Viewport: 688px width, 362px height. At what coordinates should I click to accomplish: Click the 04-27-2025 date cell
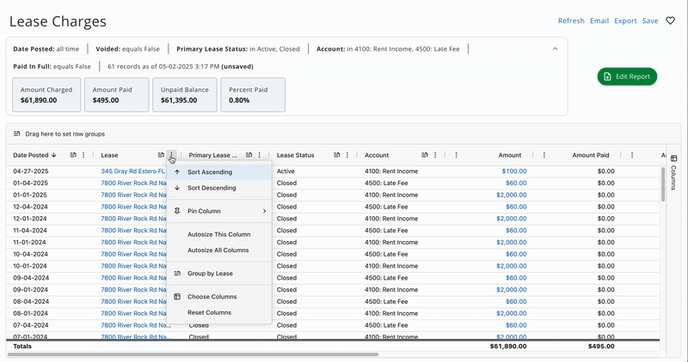[31, 171]
